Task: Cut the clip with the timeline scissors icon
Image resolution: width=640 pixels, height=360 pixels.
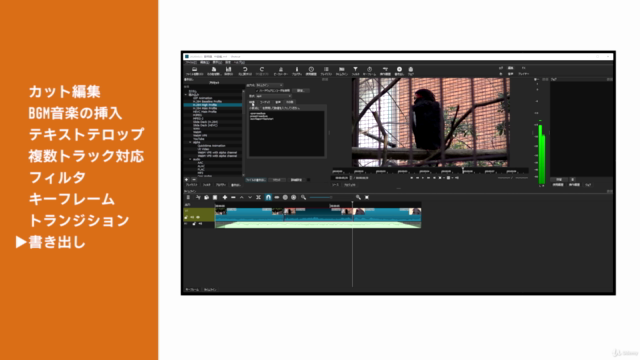Action: [x=198, y=198]
